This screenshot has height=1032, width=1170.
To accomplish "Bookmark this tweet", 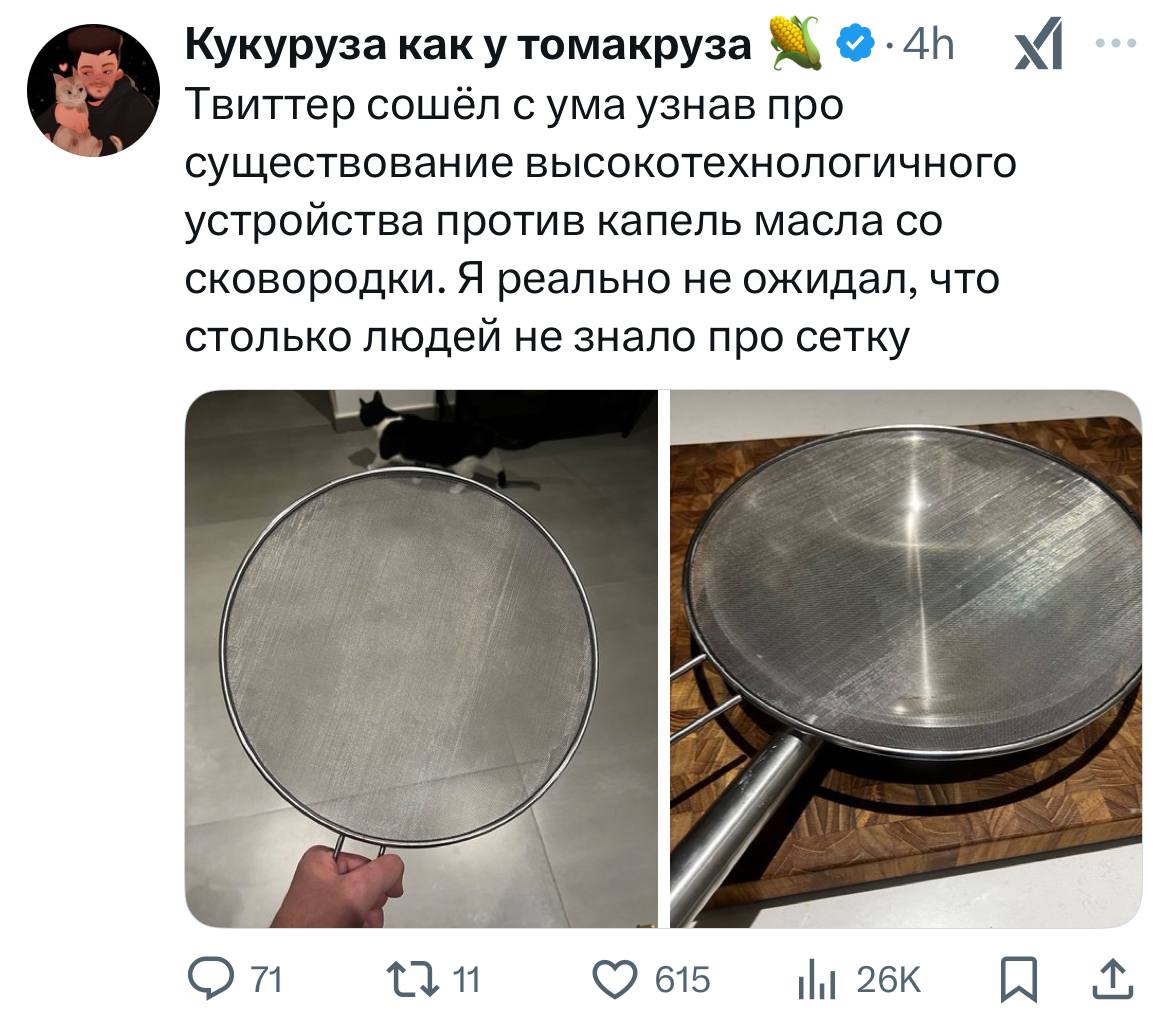I will 1019,979.
